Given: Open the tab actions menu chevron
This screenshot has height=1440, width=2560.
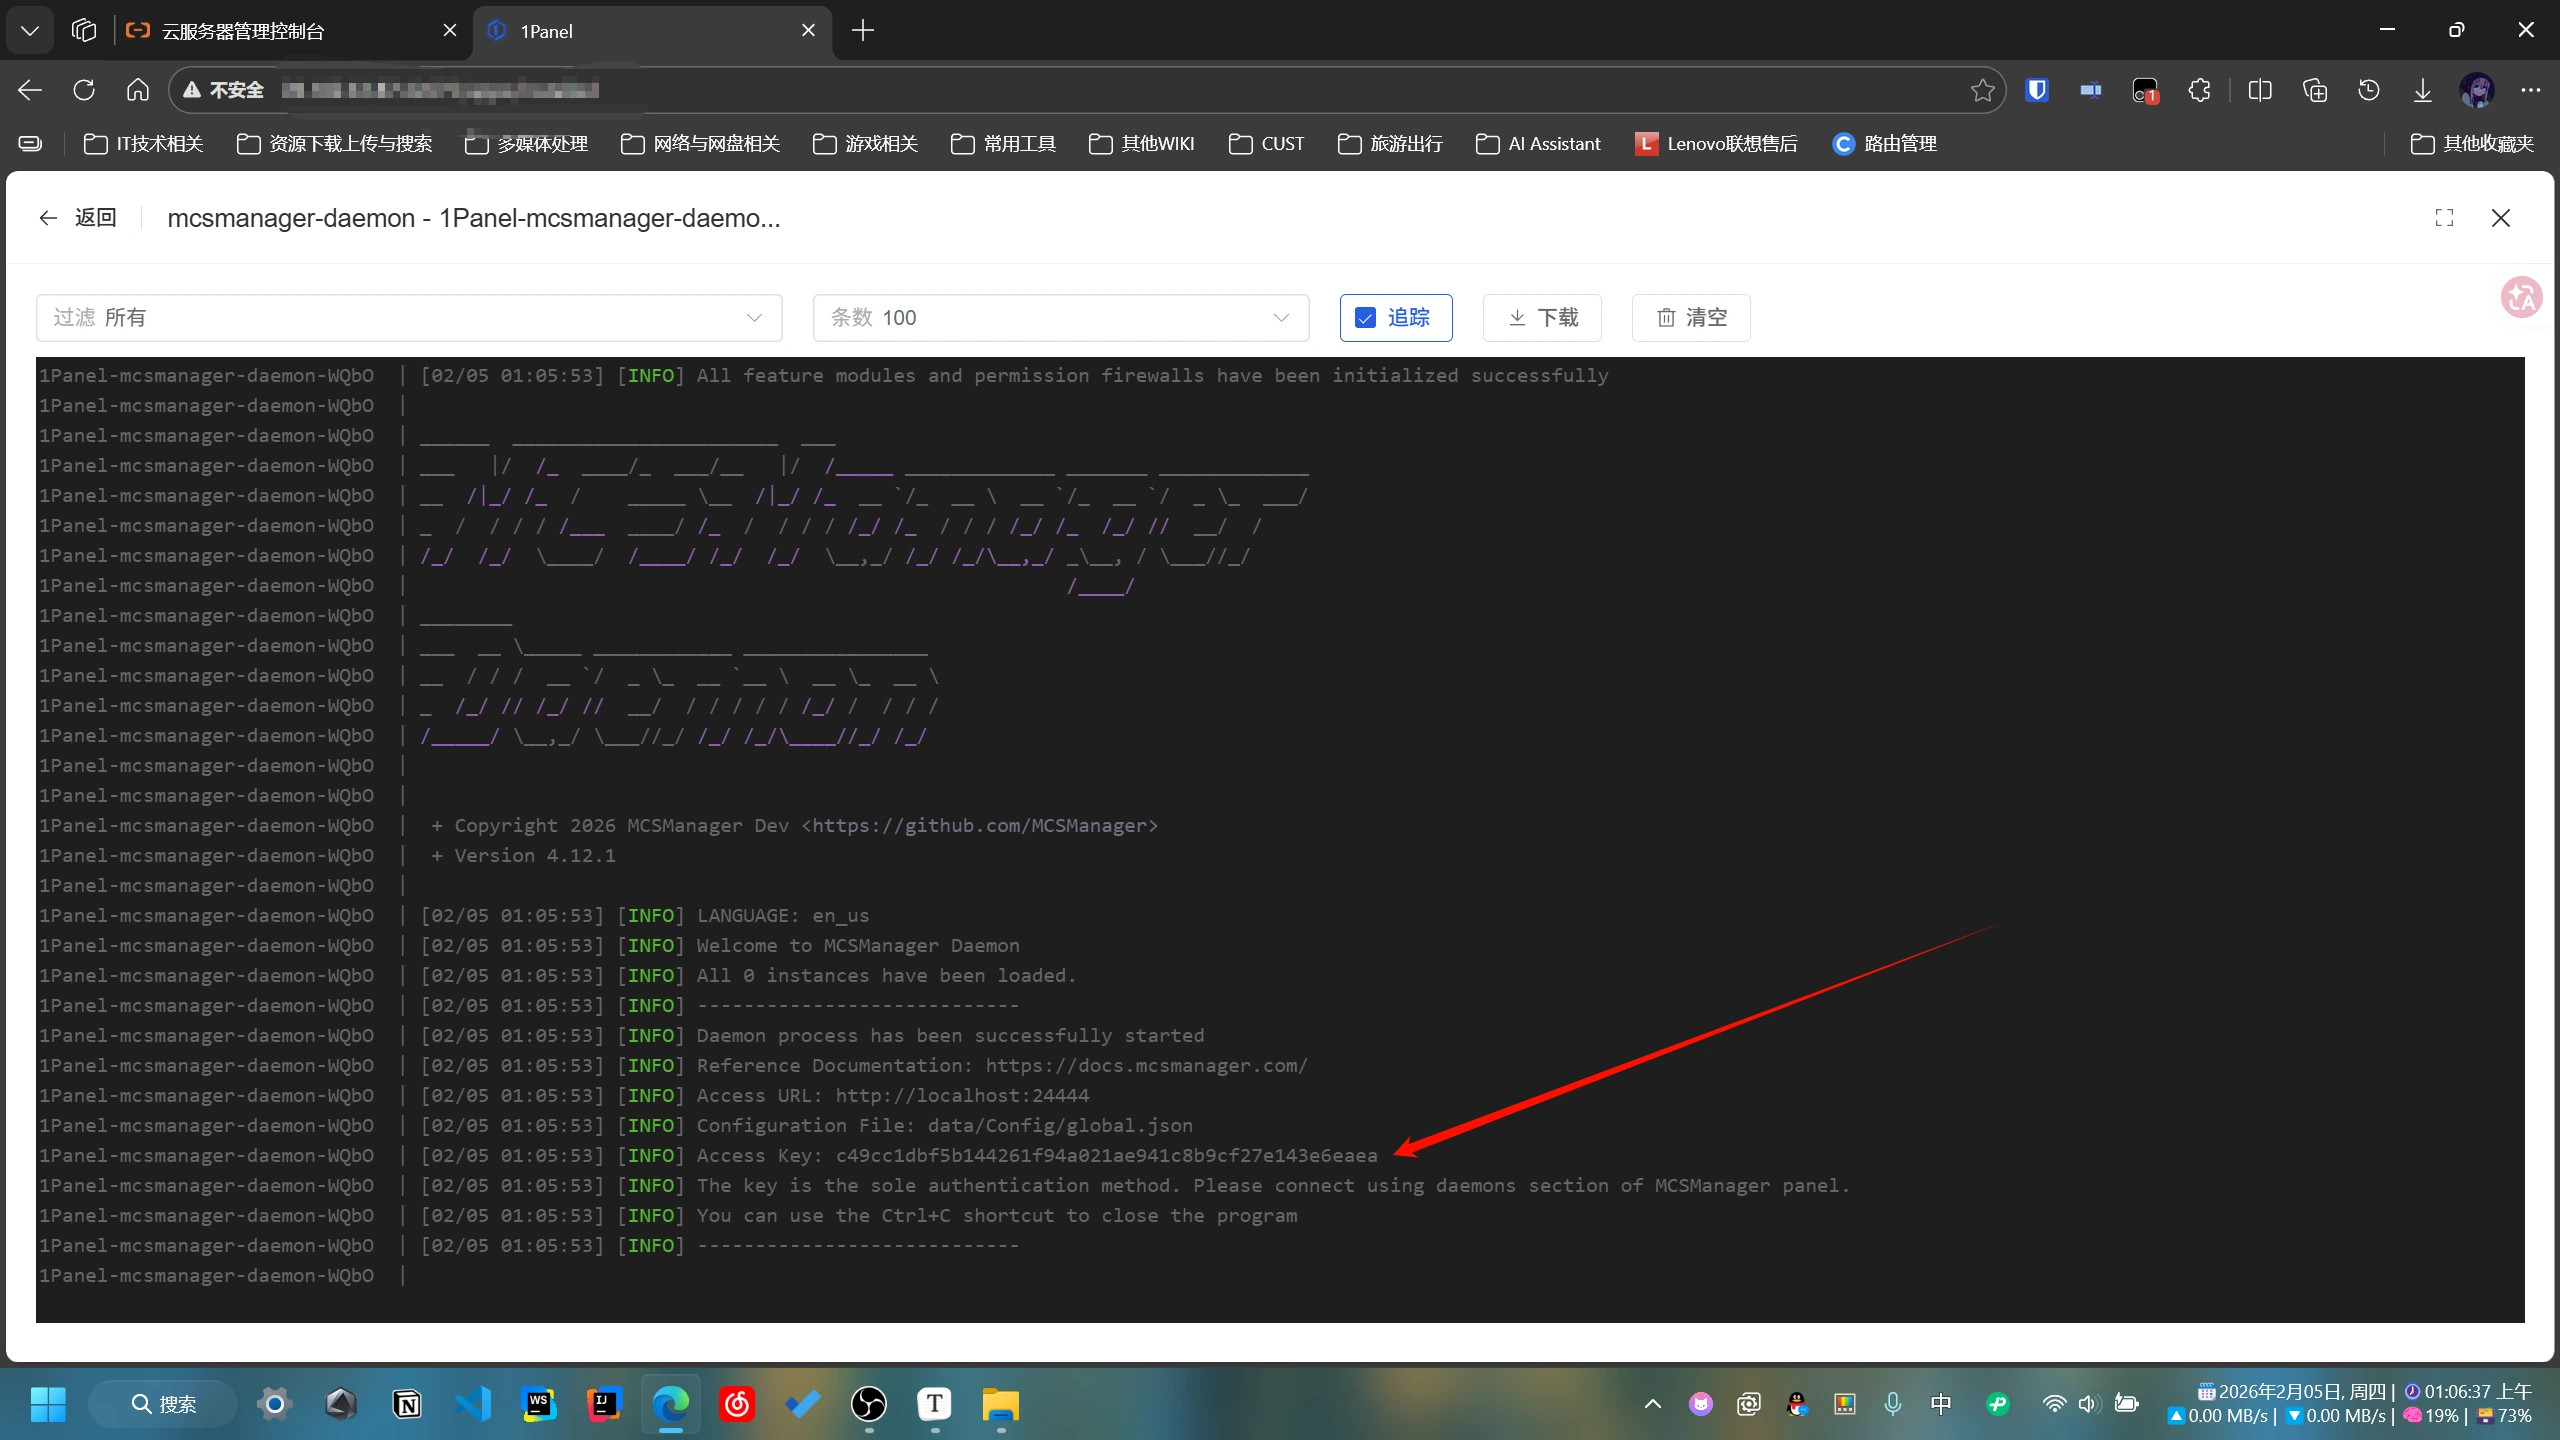Looking at the screenshot, I should point(30,31).
